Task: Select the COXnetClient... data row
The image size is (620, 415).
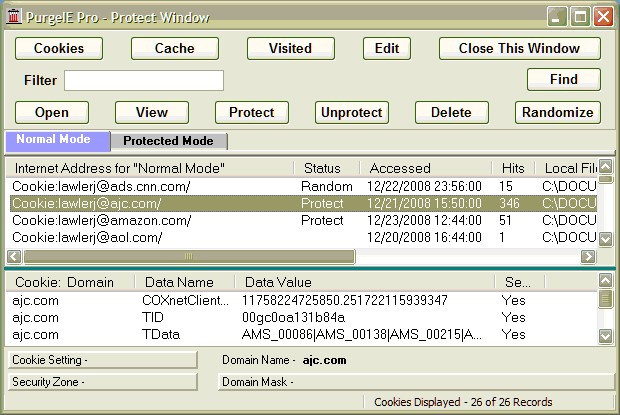Action: (x=301, y=300)
